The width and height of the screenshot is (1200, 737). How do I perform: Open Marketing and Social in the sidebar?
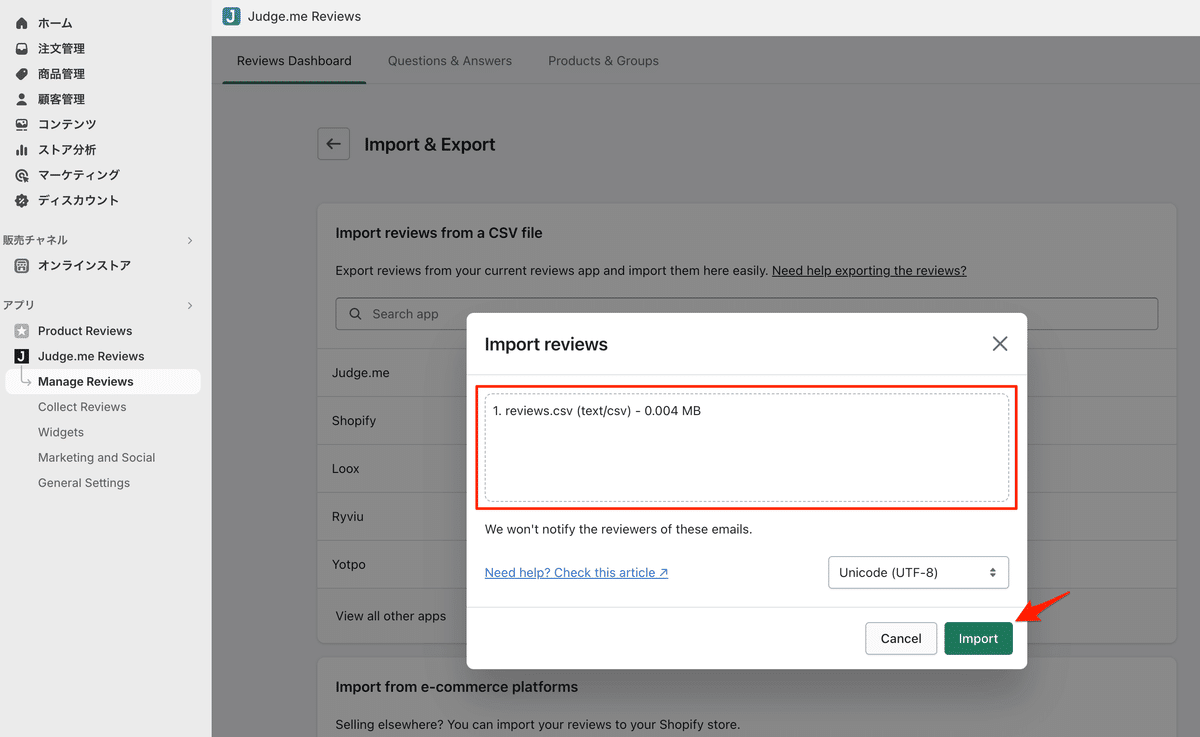coord(97,458)
